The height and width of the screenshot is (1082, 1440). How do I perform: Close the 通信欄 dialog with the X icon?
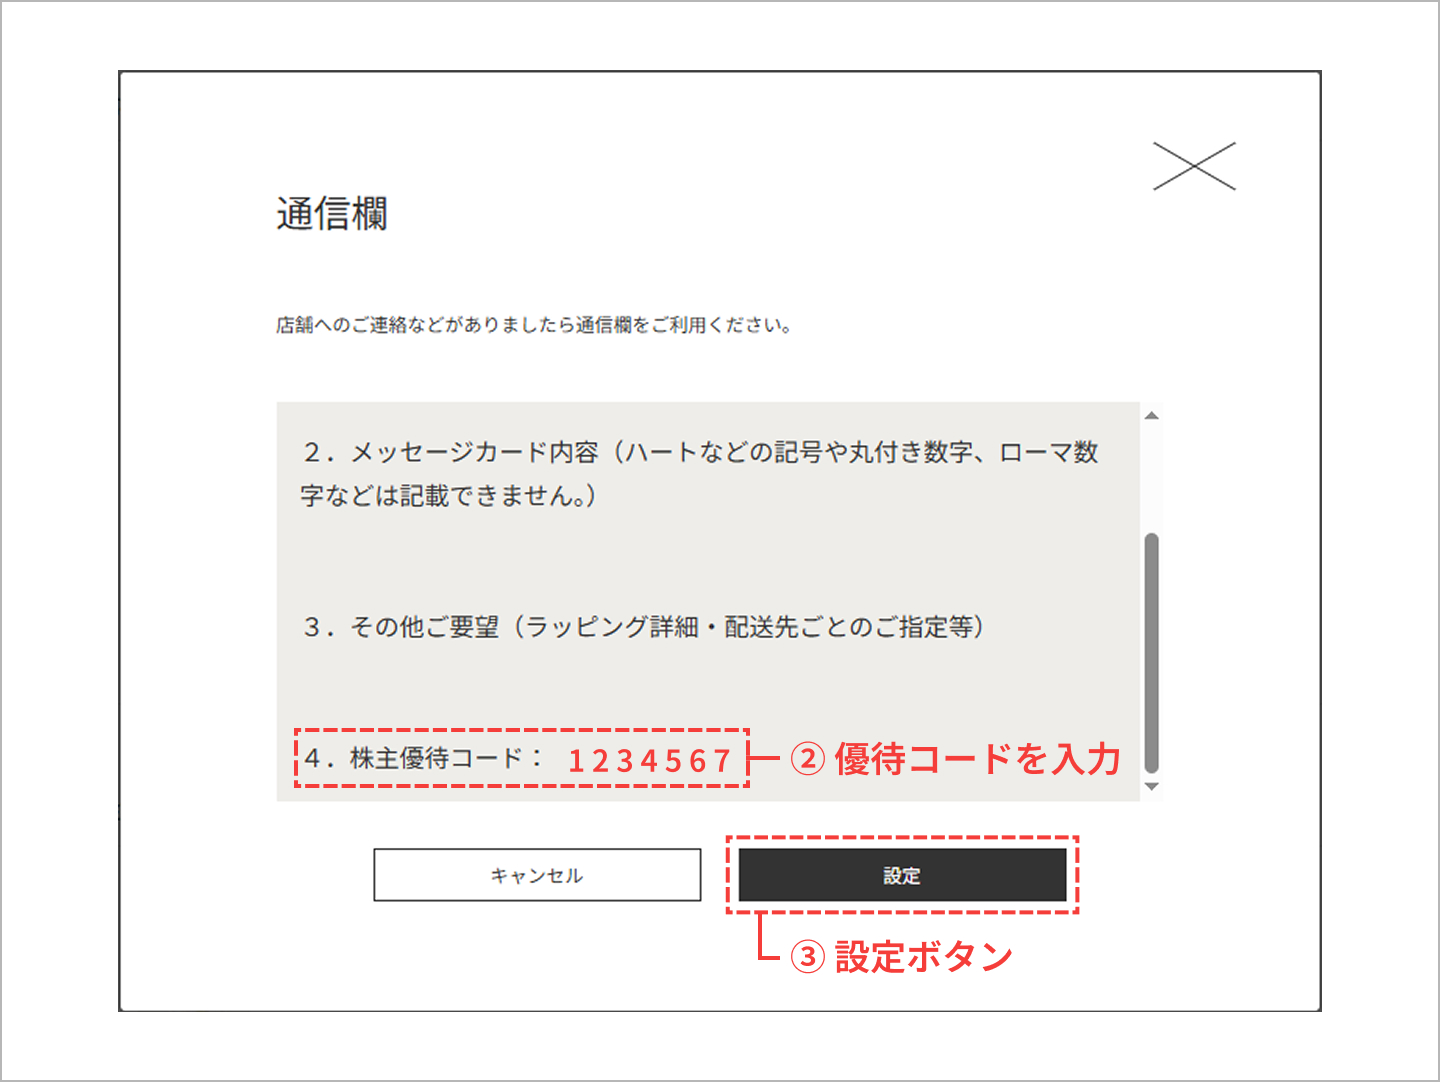1194,166
